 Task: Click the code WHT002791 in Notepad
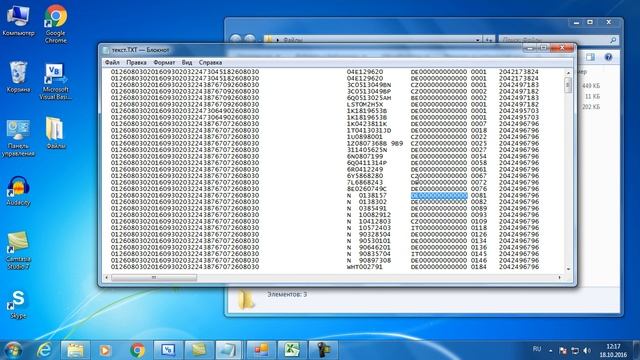[364, 267]
